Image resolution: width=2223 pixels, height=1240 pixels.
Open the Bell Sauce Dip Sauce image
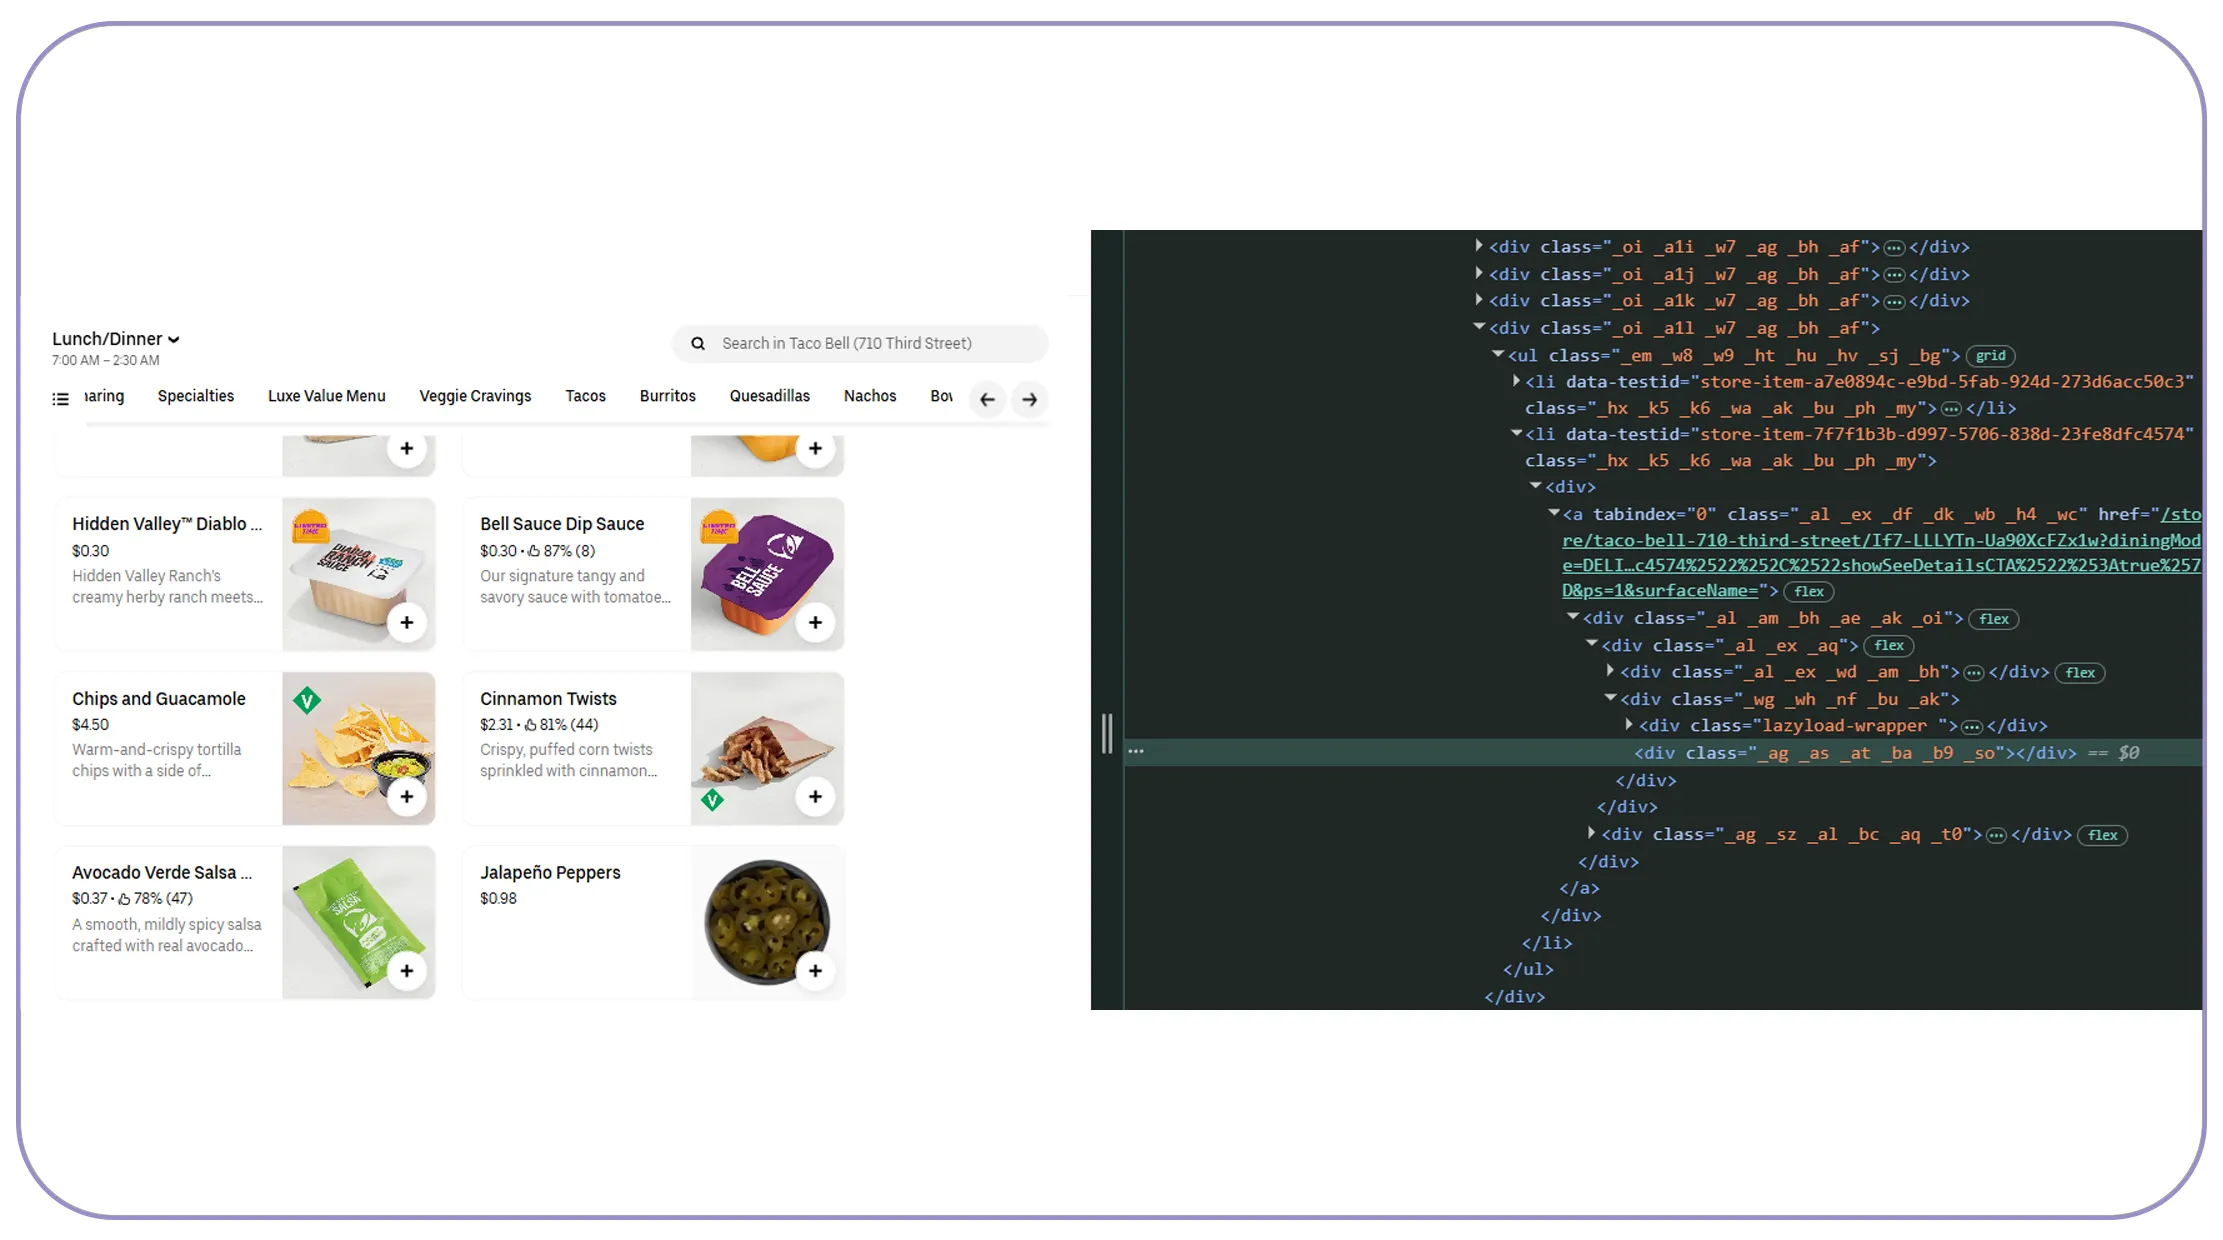click(767, 574)
